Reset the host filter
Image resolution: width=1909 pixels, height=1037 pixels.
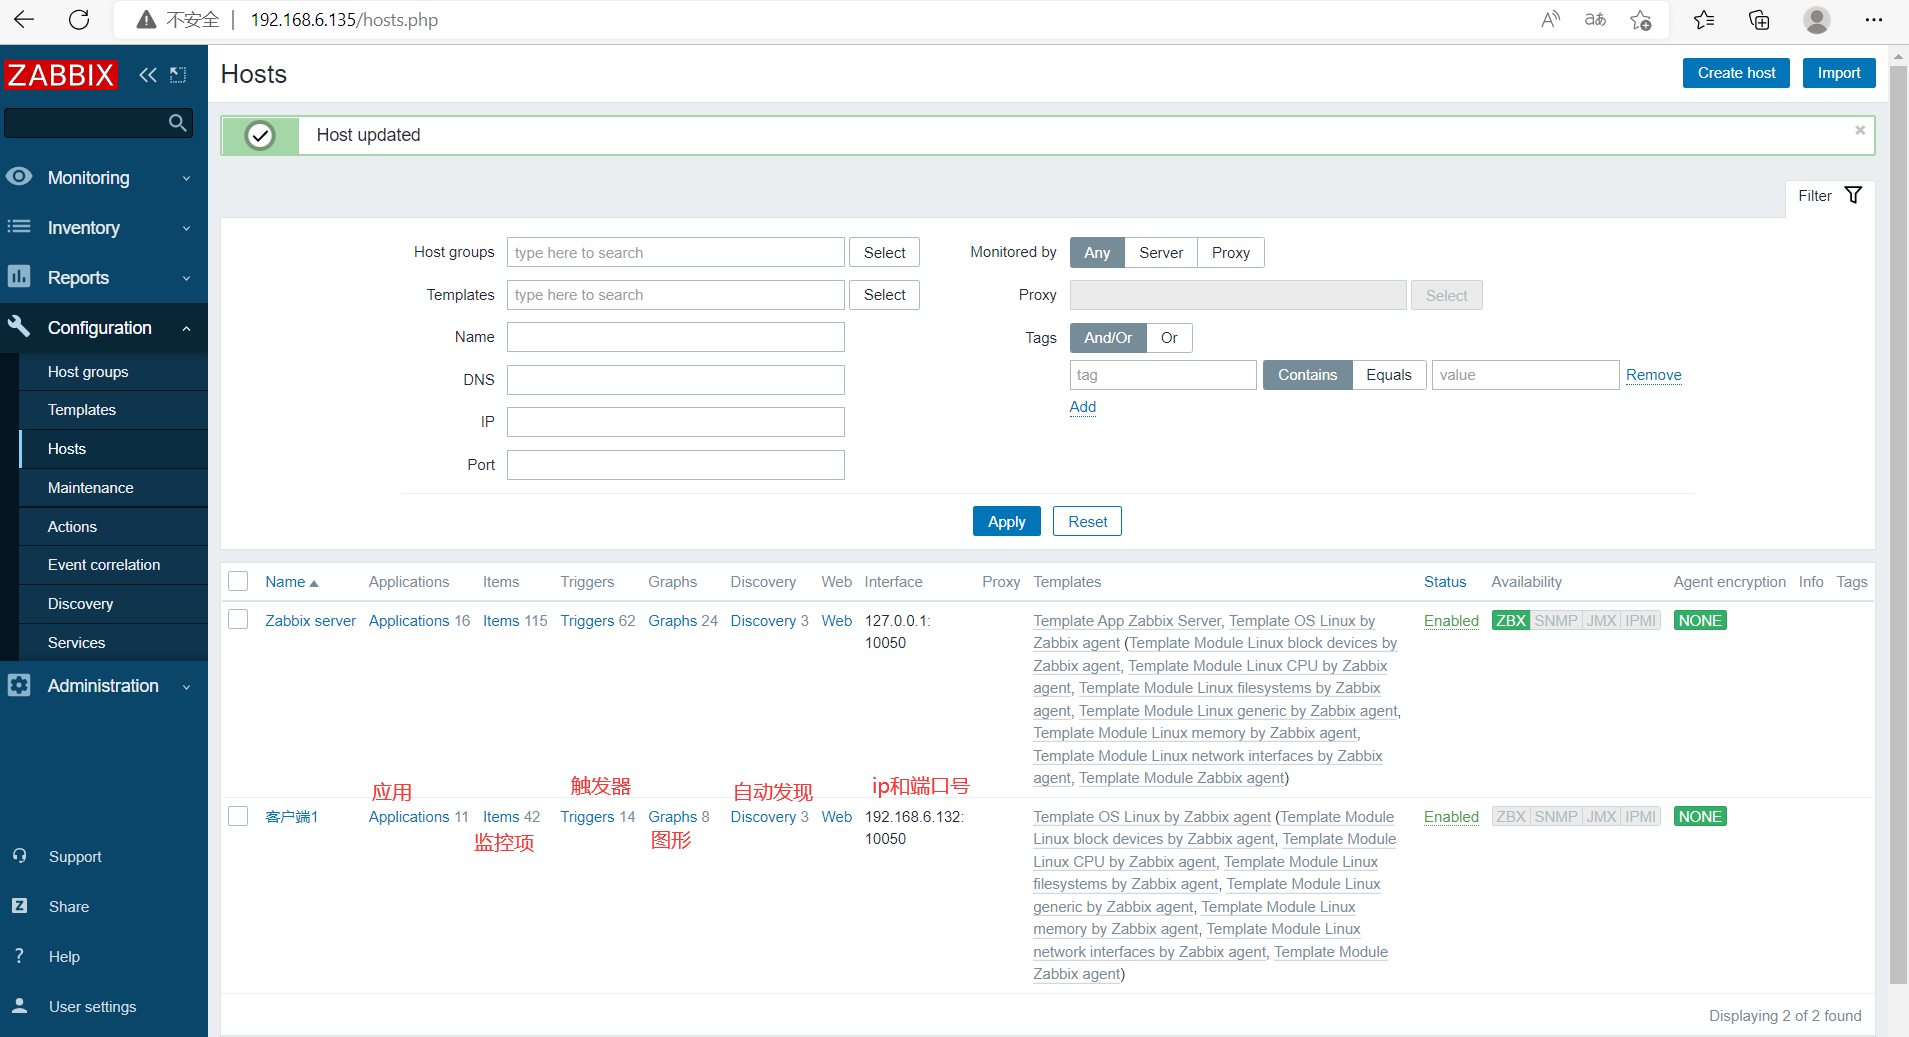click(x=1087, y=521)
